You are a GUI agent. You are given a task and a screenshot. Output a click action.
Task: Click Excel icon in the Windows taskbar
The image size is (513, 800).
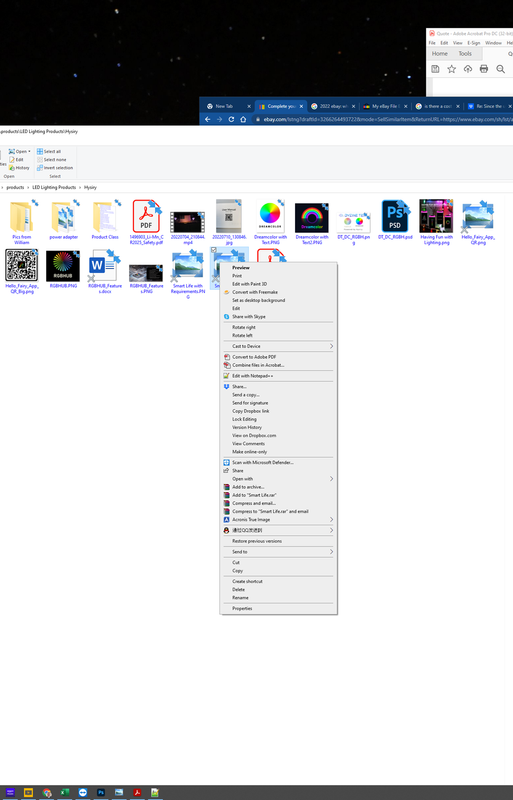coord(65,792)
